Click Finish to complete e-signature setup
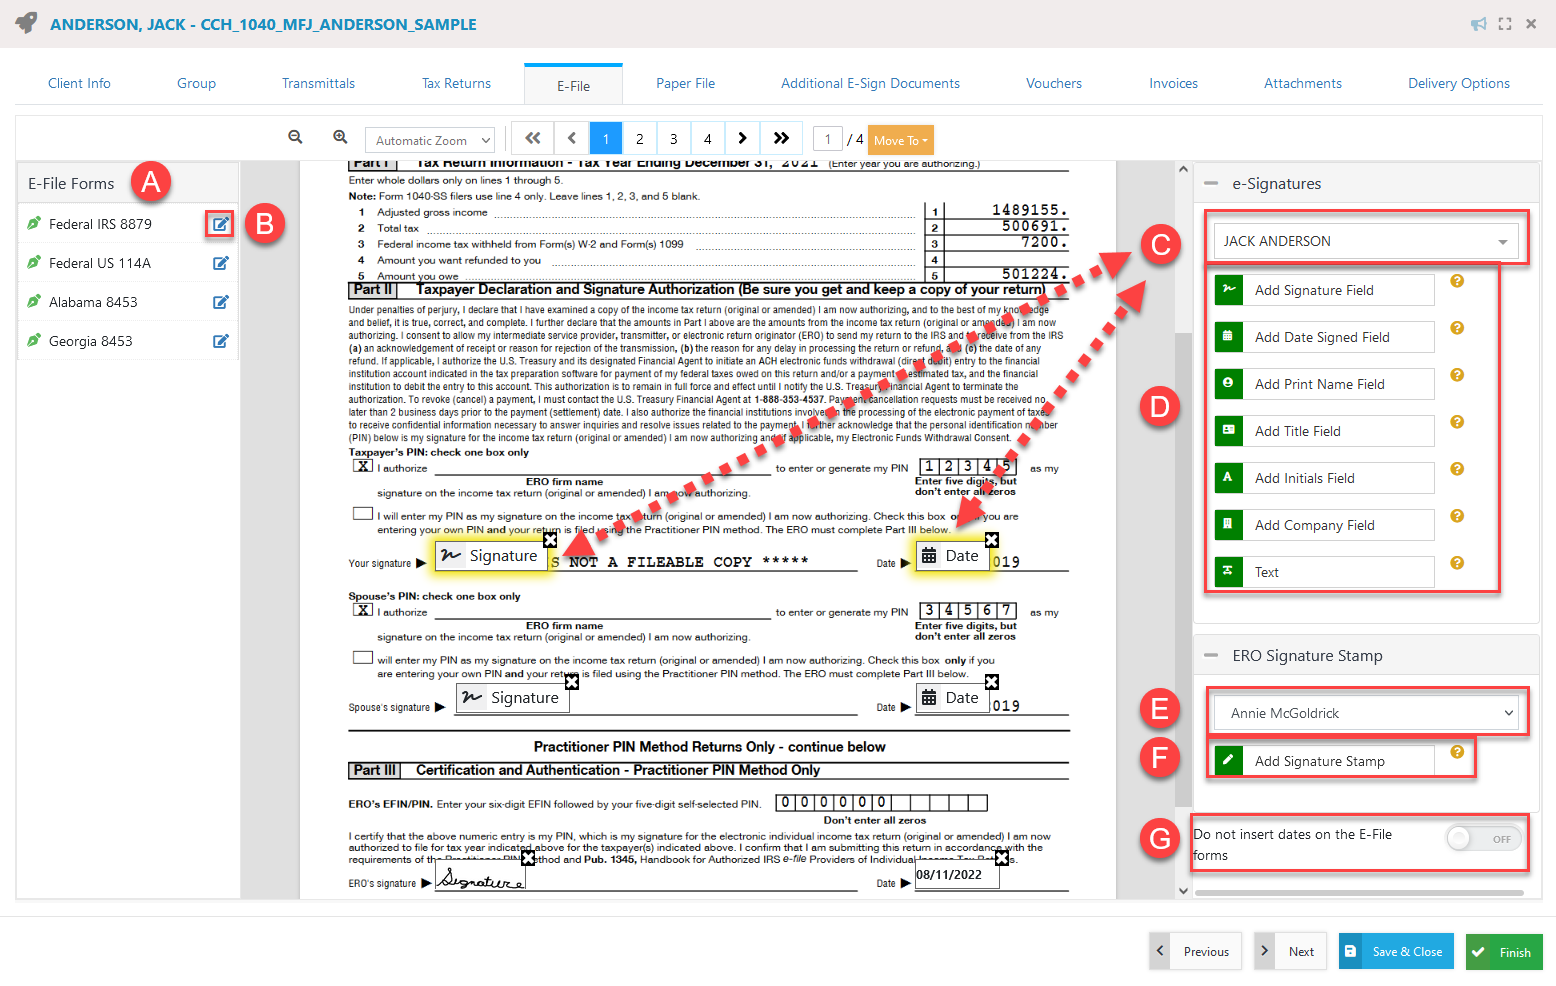 pyautogui.click(x=1504, y=951)
